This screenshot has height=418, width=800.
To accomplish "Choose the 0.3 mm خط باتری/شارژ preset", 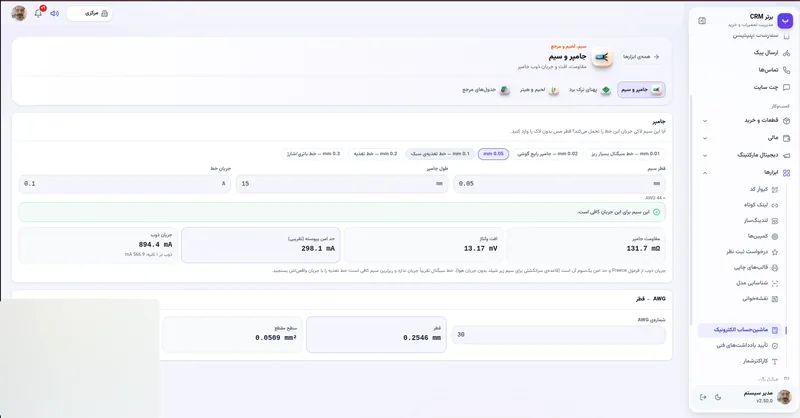I will point(313,154).
